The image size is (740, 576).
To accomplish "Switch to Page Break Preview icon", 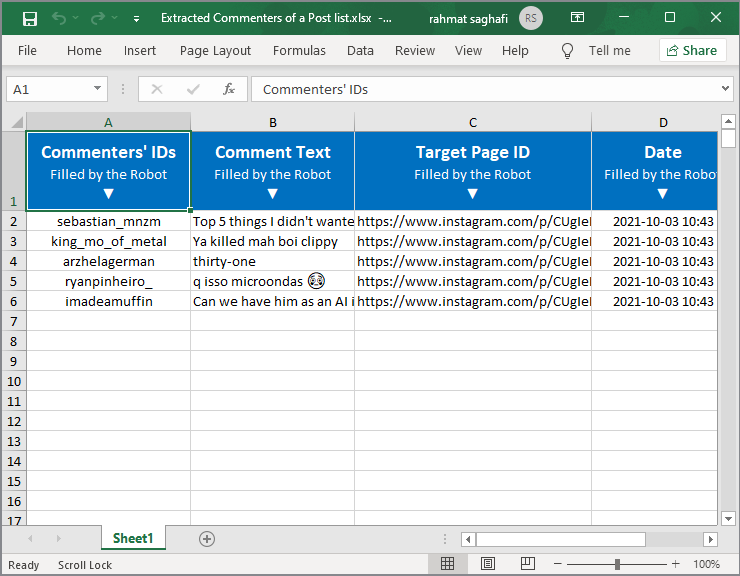I will (528, 564).
